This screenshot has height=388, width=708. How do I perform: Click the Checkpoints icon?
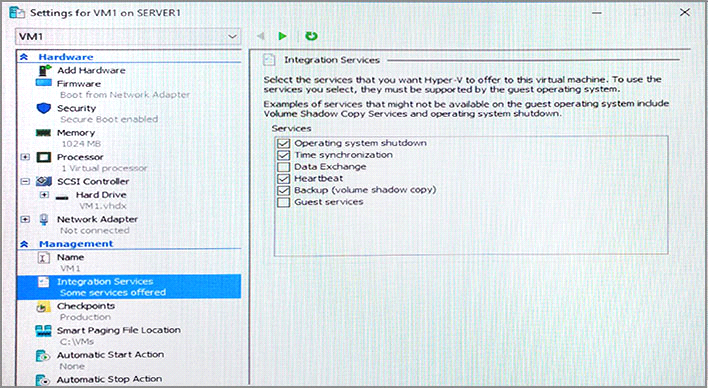[x=43, y=307]
